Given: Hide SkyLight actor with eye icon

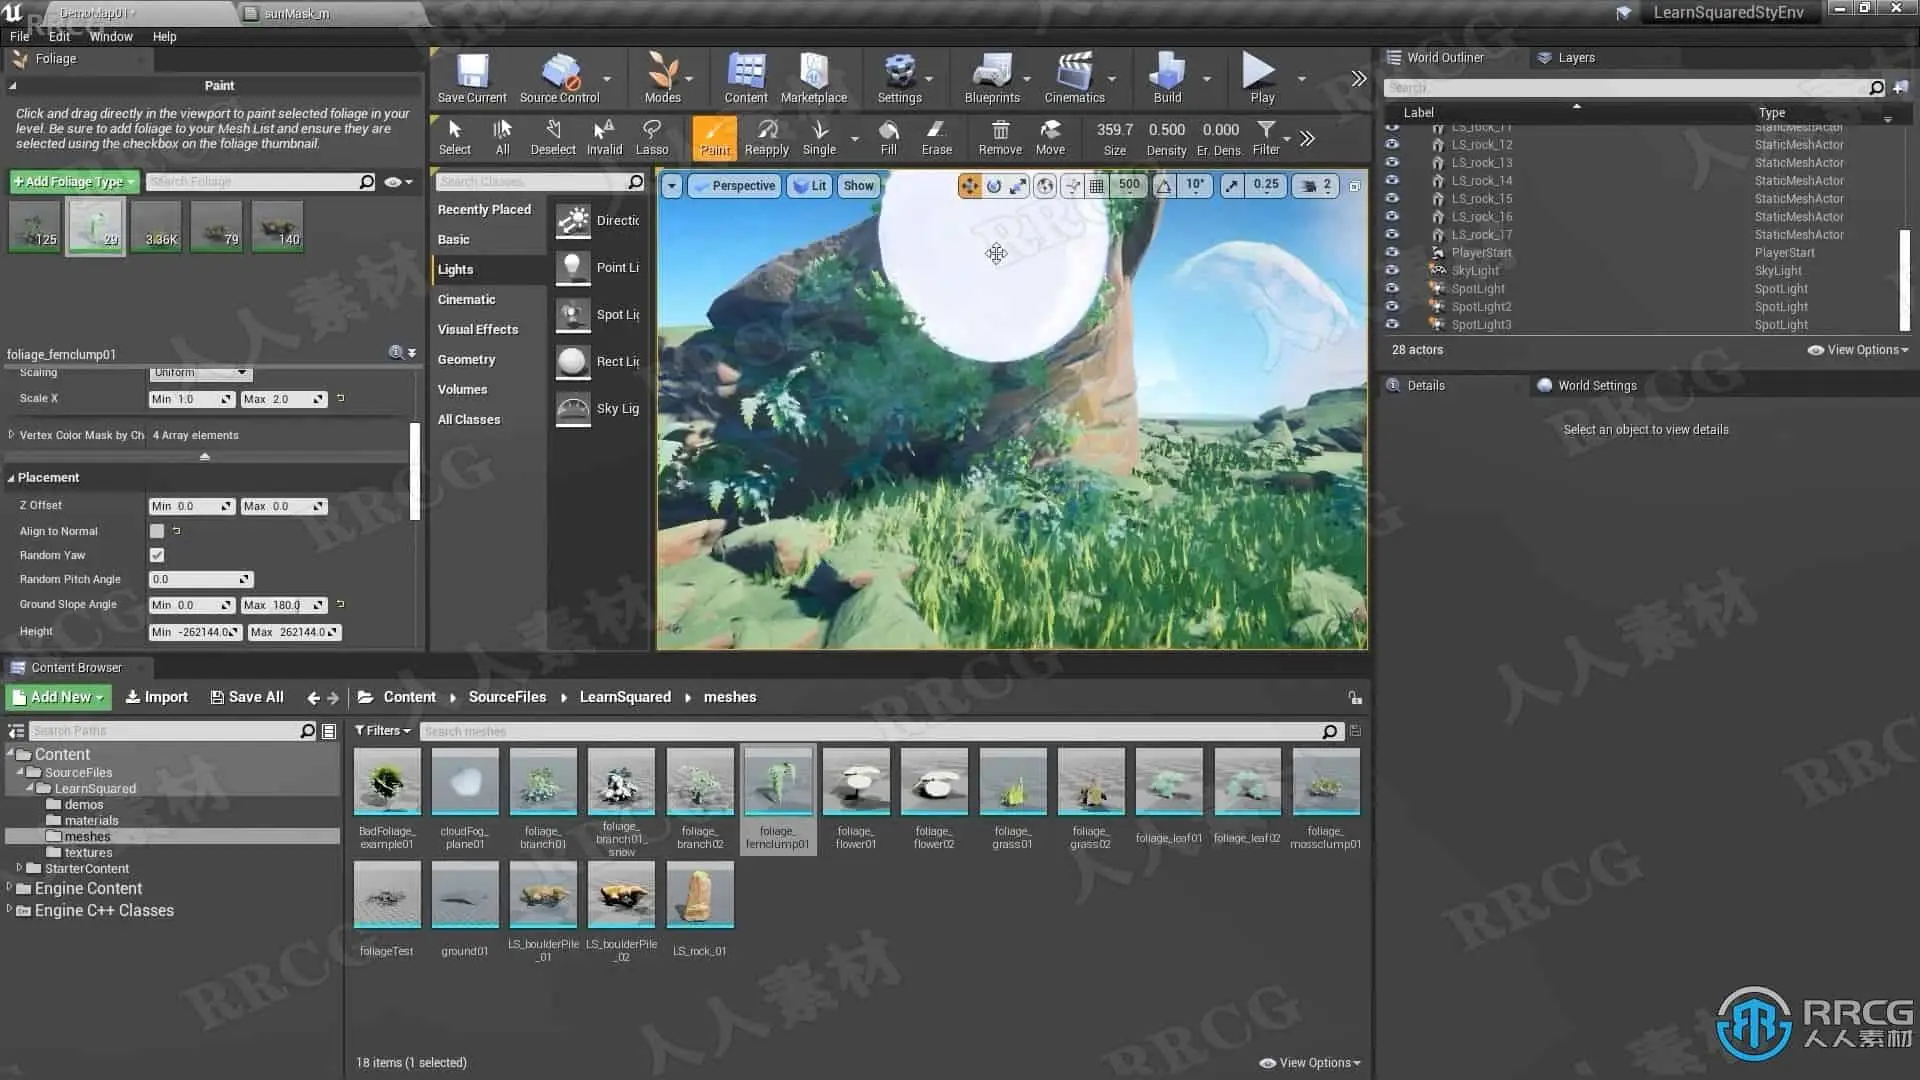Looking at the screenshot, I should click(1391, 271).
